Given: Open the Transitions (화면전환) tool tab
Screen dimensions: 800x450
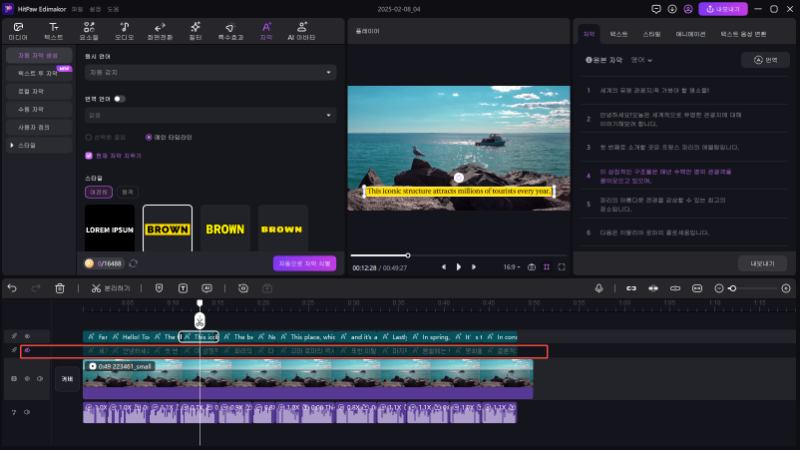Looking at the screenshot, I should 159,30.
